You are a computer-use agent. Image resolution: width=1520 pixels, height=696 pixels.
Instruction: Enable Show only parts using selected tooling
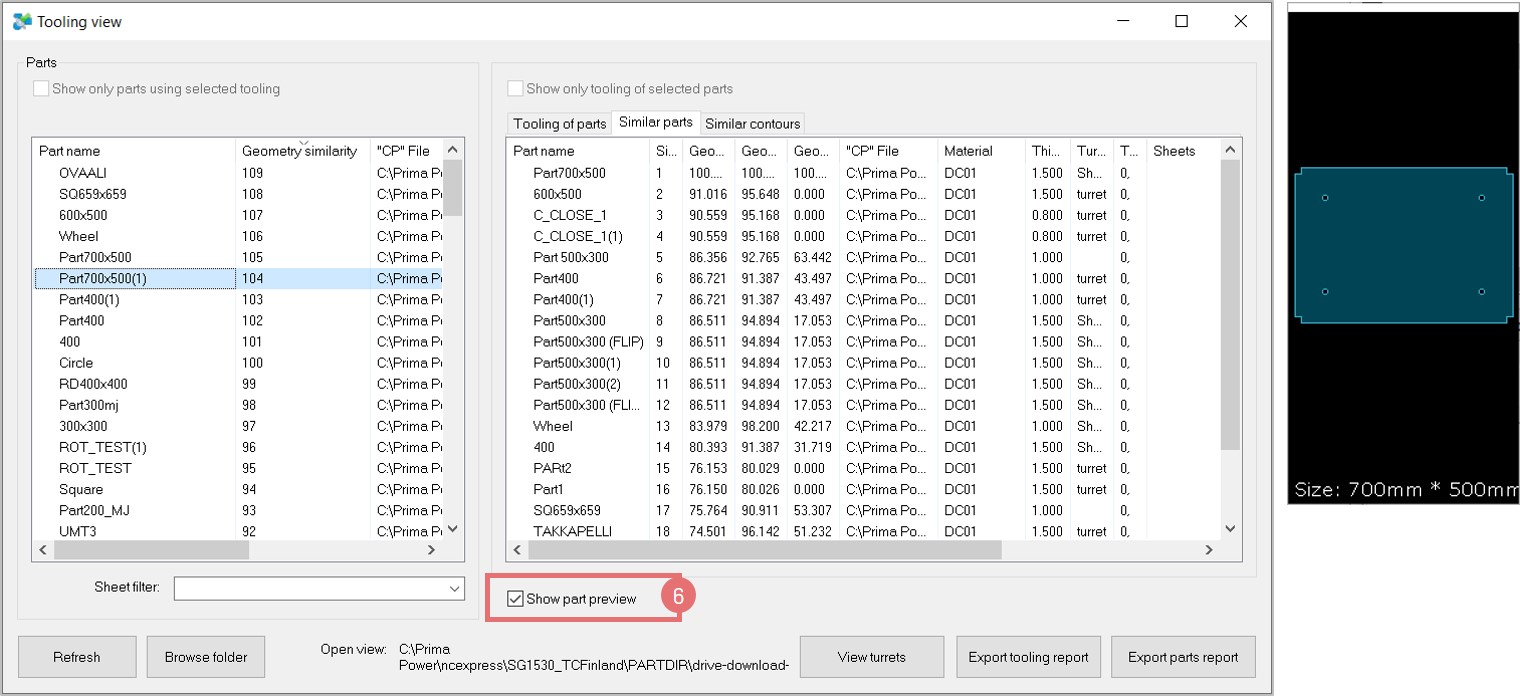(41, 89)
